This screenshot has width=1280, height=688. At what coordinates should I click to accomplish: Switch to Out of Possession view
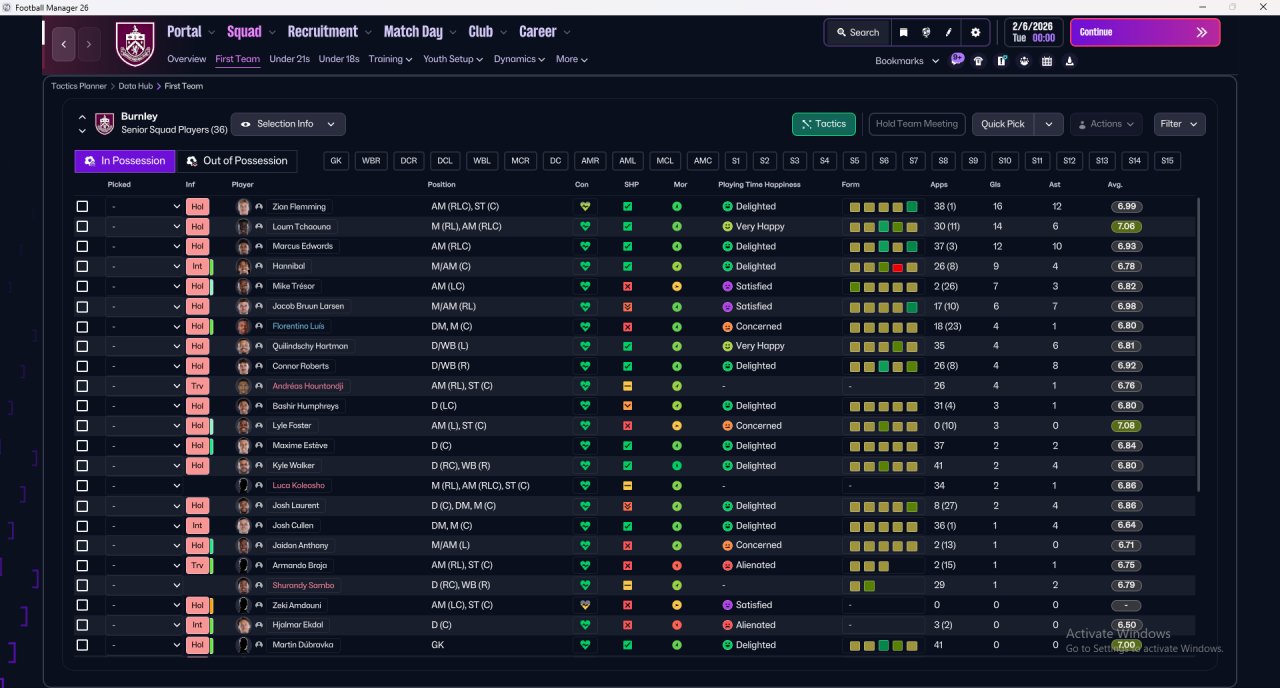tap(237, 161)
